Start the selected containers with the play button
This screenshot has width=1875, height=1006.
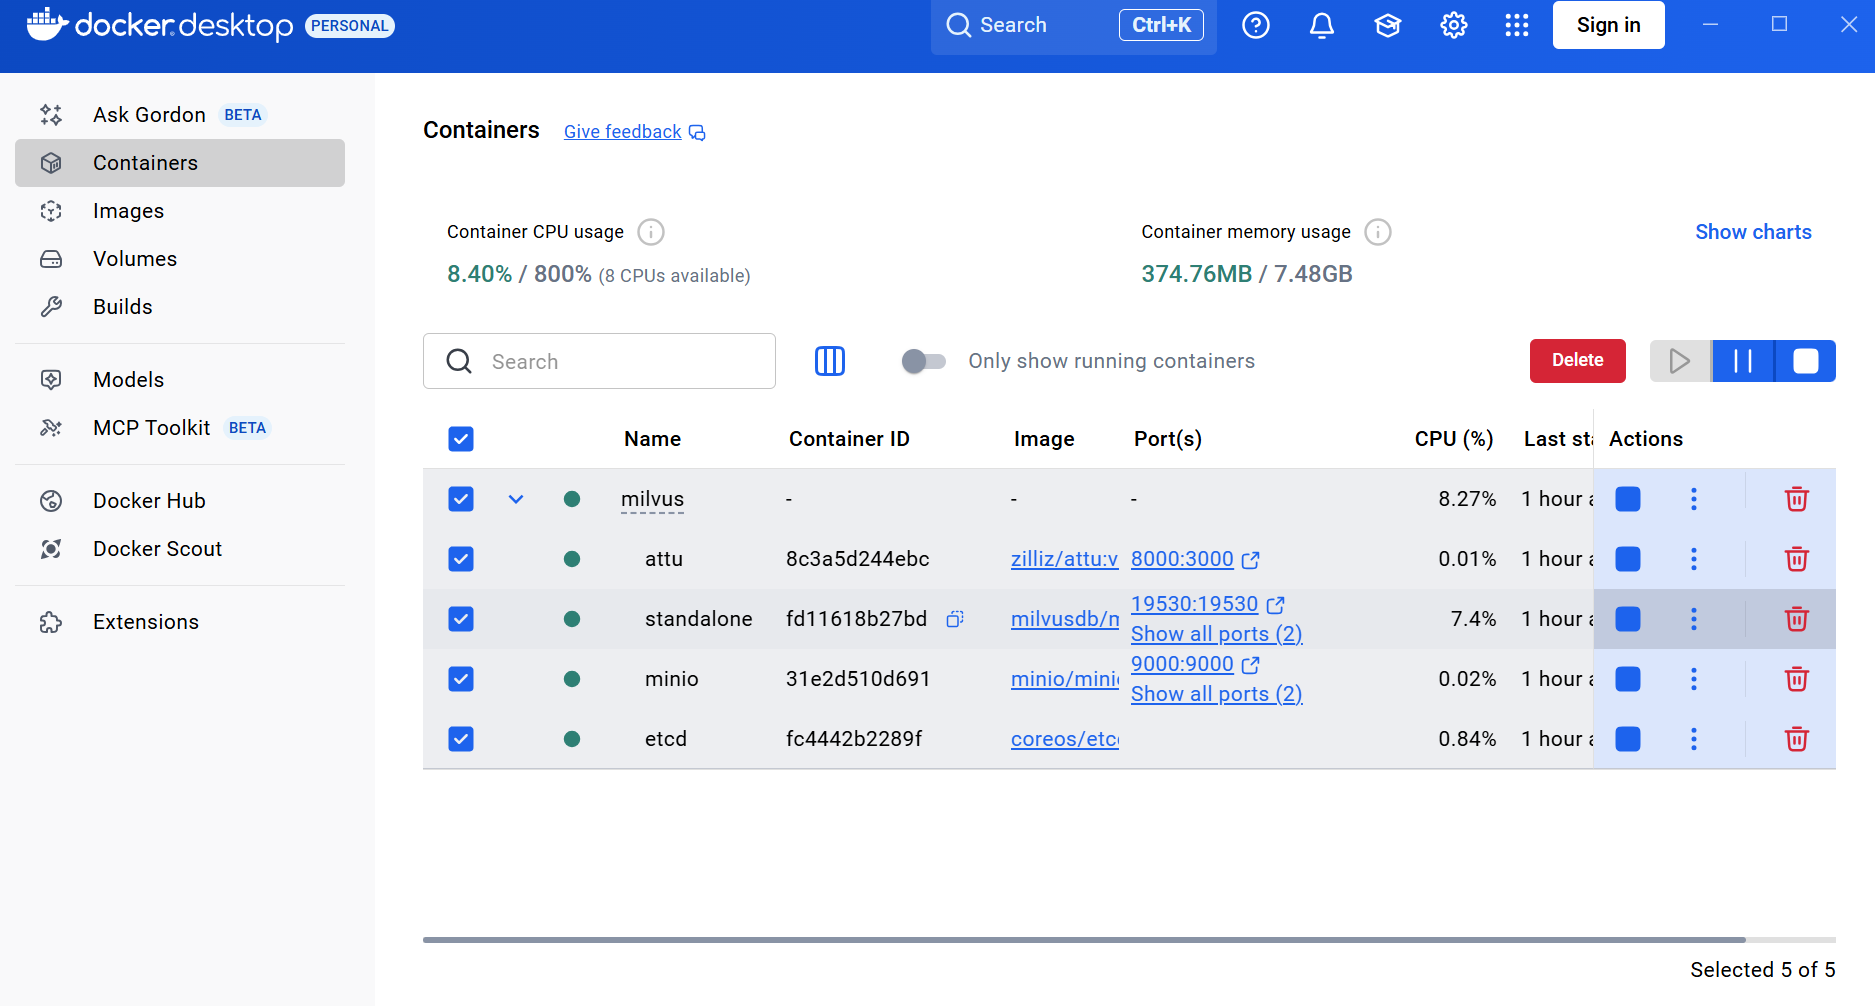pos(1680,361)
